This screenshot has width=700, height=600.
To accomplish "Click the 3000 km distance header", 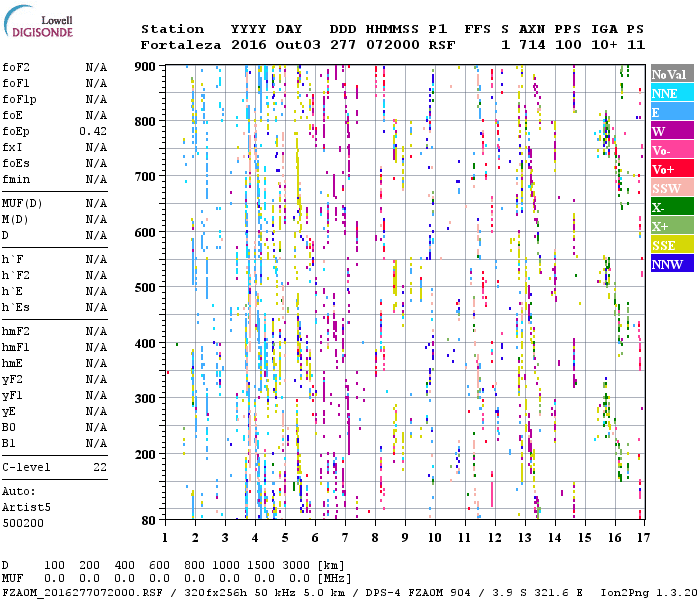I will [x=296, y=566].
